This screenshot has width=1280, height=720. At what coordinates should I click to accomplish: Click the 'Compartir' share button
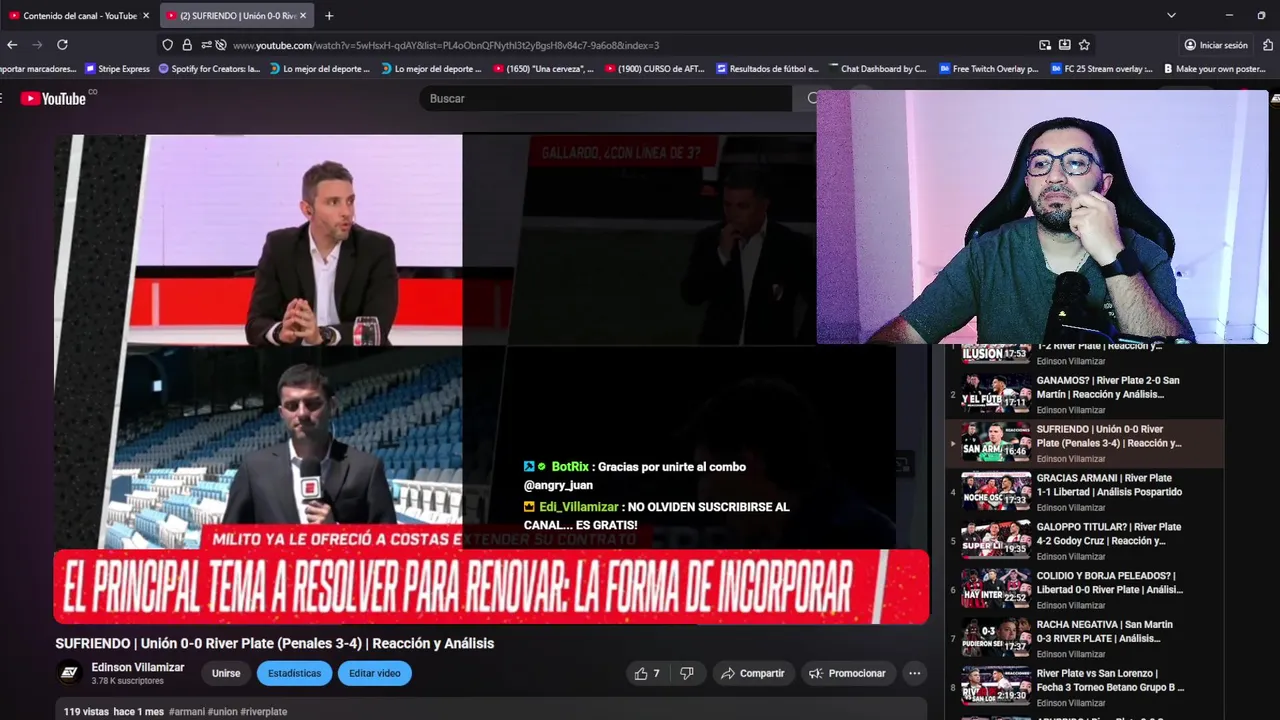click(753, 673)
